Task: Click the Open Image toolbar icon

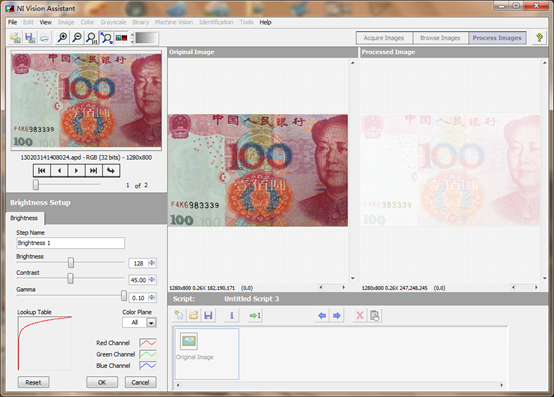Action: 16,37
